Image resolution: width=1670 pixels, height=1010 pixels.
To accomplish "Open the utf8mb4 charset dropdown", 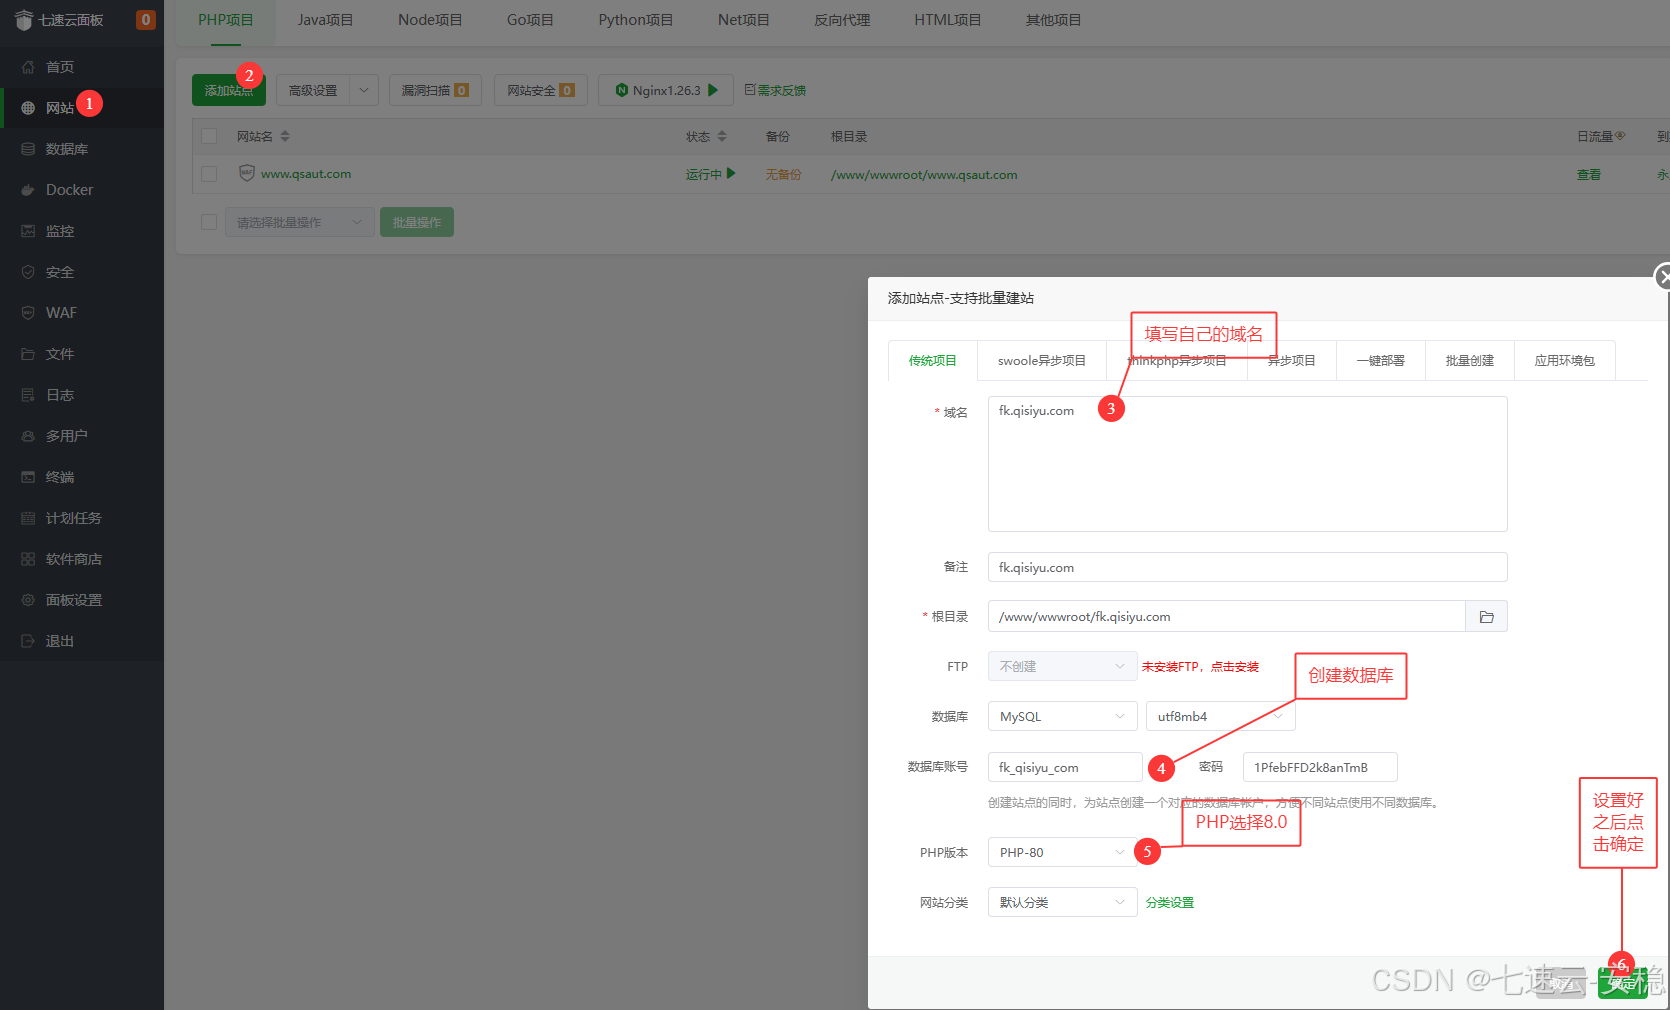I will point(1220,716).
